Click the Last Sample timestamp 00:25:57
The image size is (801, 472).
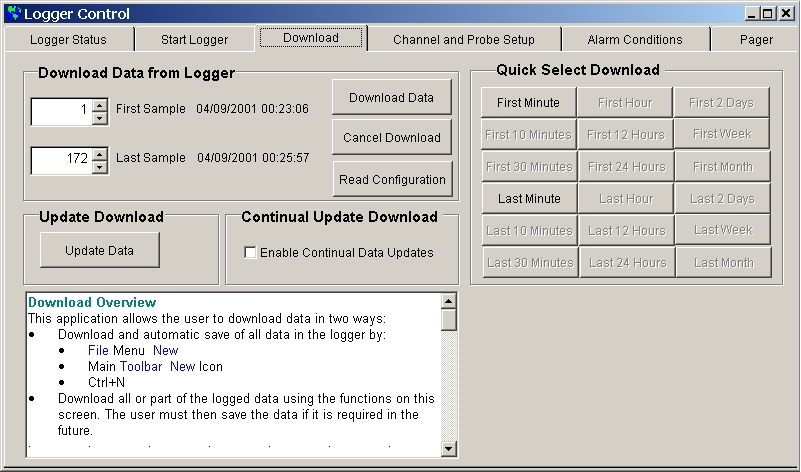click(x=285, y=158)
